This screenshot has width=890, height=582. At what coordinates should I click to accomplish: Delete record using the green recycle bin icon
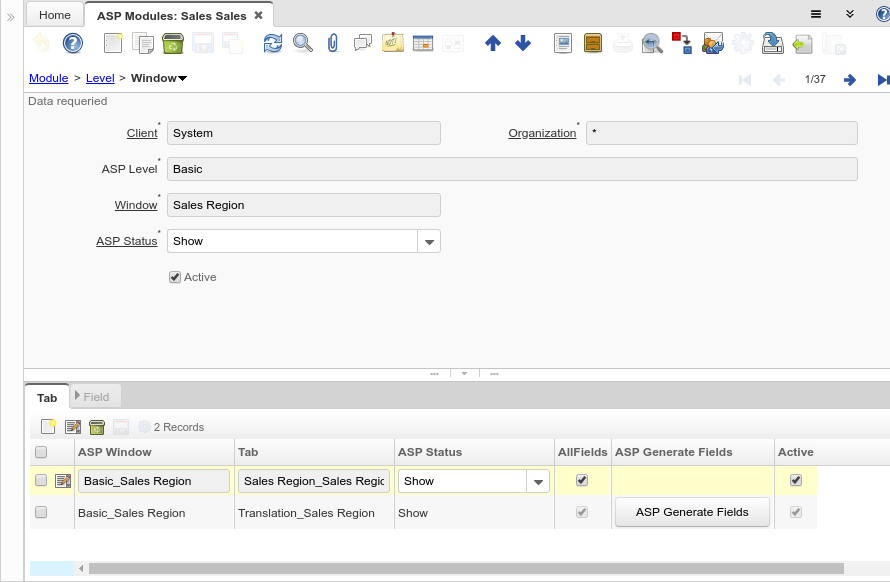point(172,43)
